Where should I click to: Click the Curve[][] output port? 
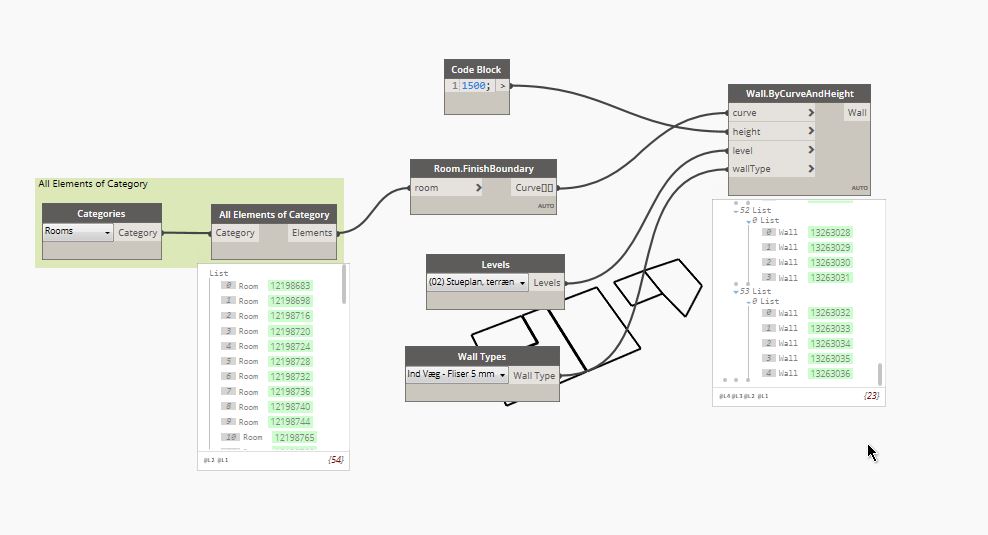(x=534, y=187)
